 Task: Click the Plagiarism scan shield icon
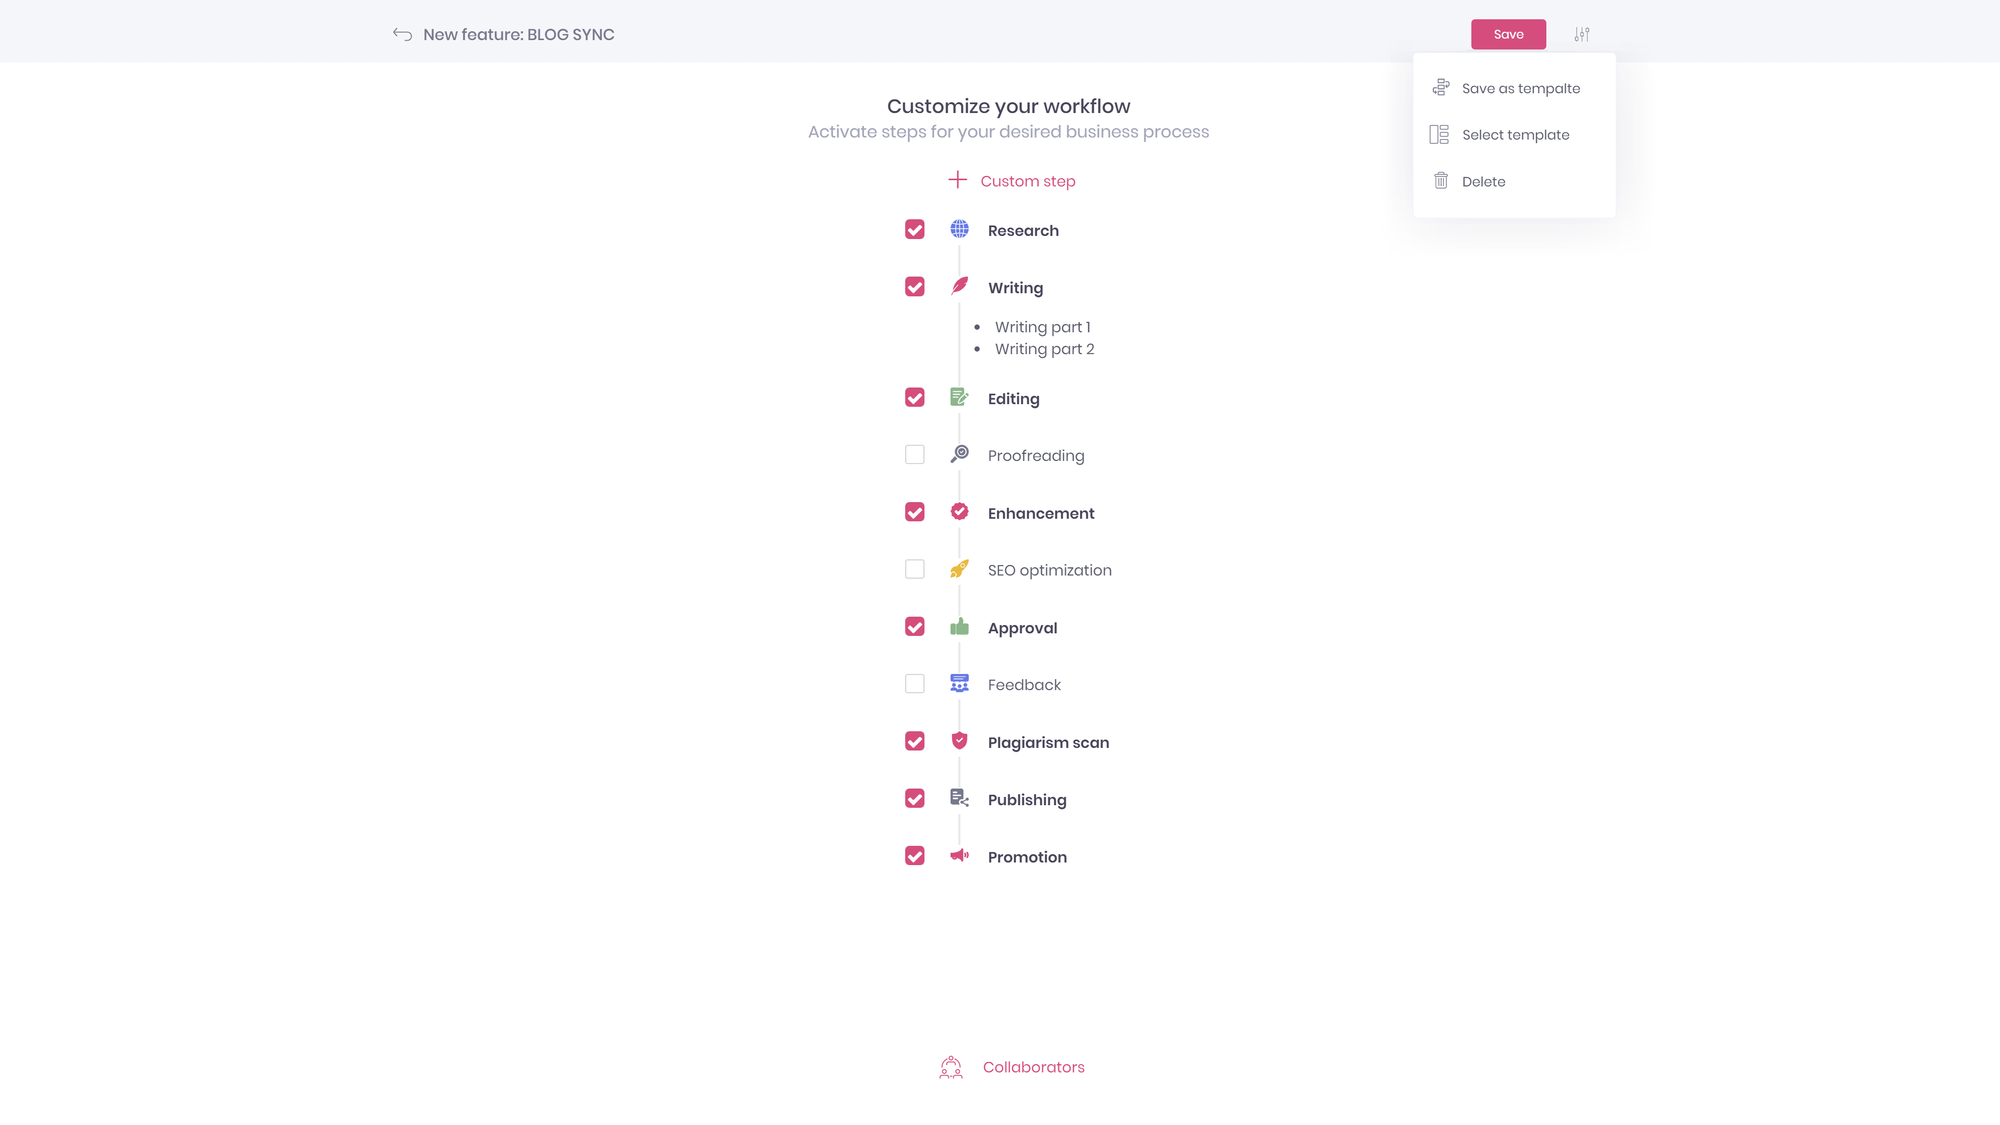click(959, 740)
